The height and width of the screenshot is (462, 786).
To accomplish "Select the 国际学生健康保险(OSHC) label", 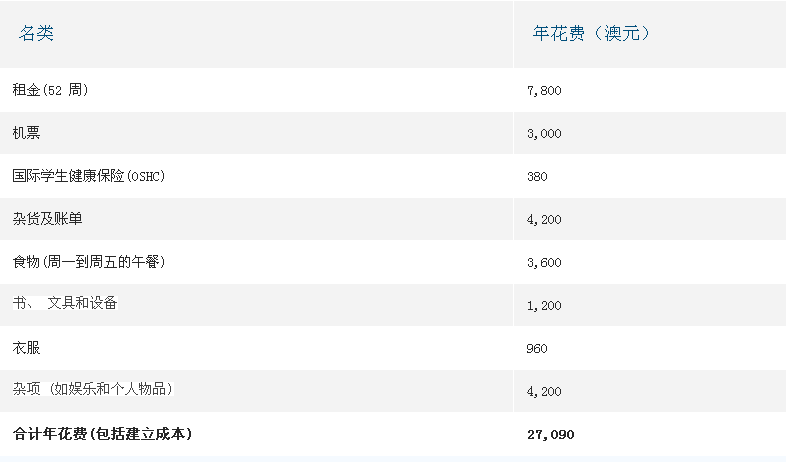I will click(89, 176).
